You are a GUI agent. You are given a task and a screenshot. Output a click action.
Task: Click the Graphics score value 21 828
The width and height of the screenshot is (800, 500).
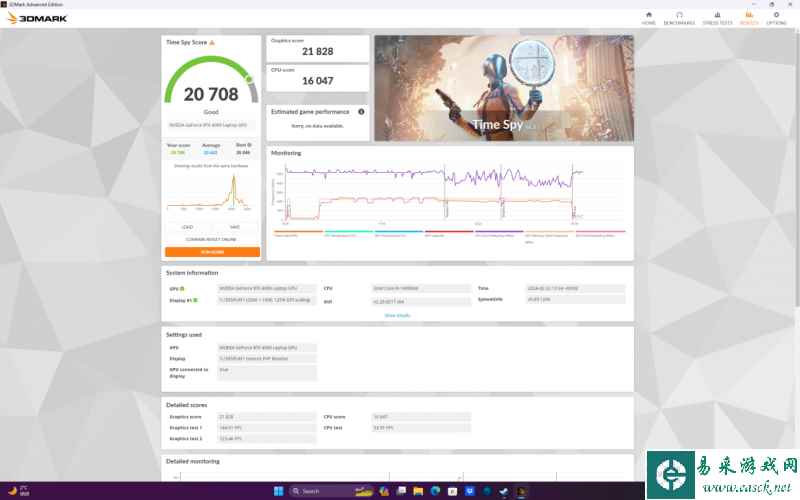coord(317,52)
